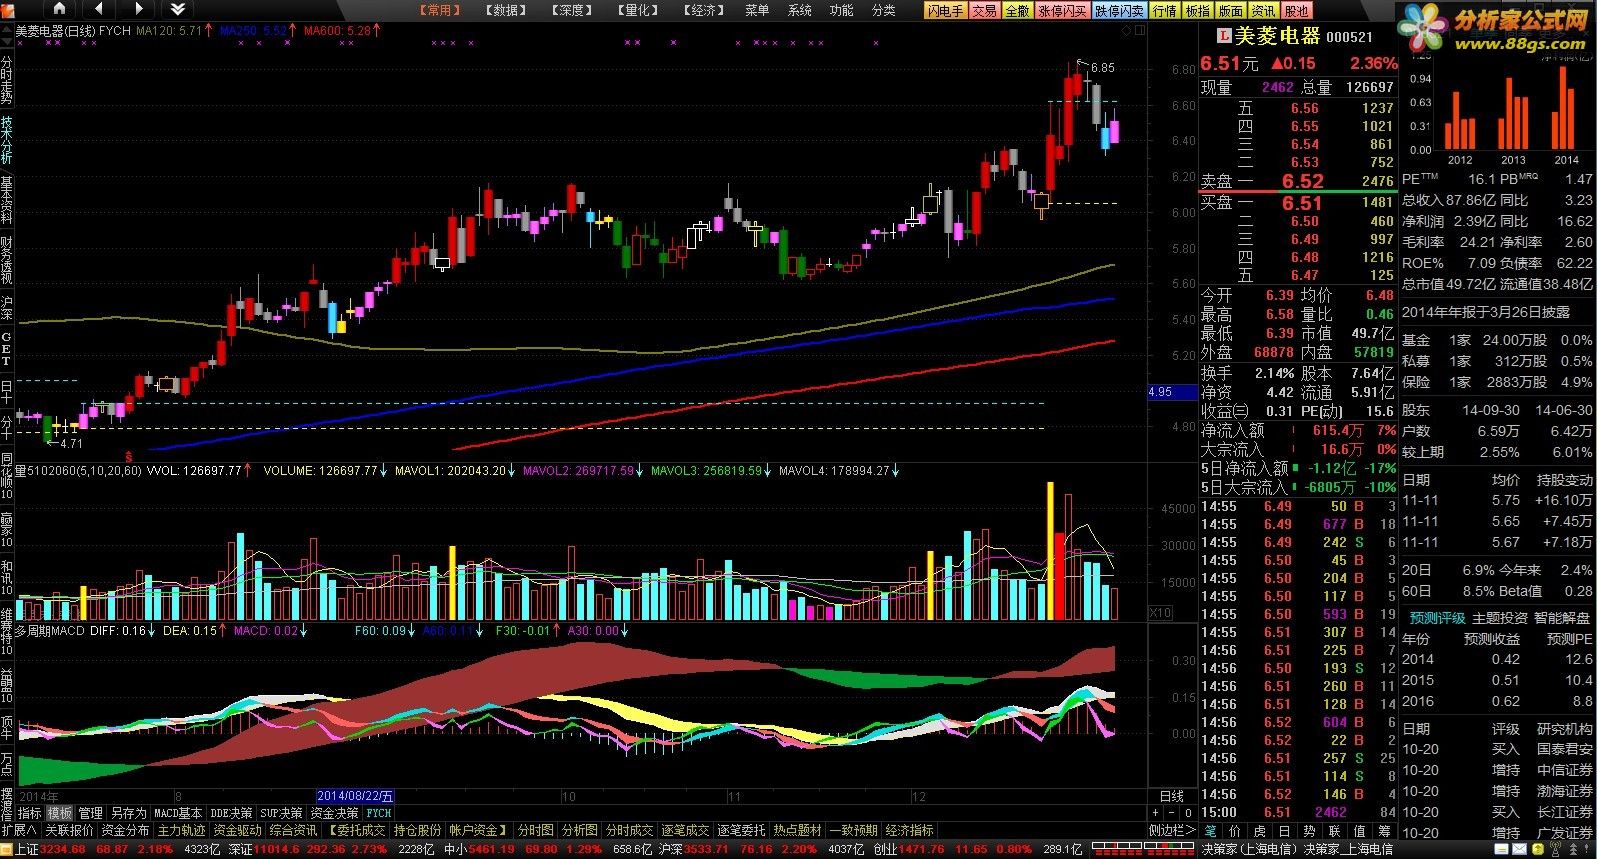Click the minus zoom-out button below chart
Image resolution: width=1597 pixels, height=859 pixels.
pos(1172,813)
